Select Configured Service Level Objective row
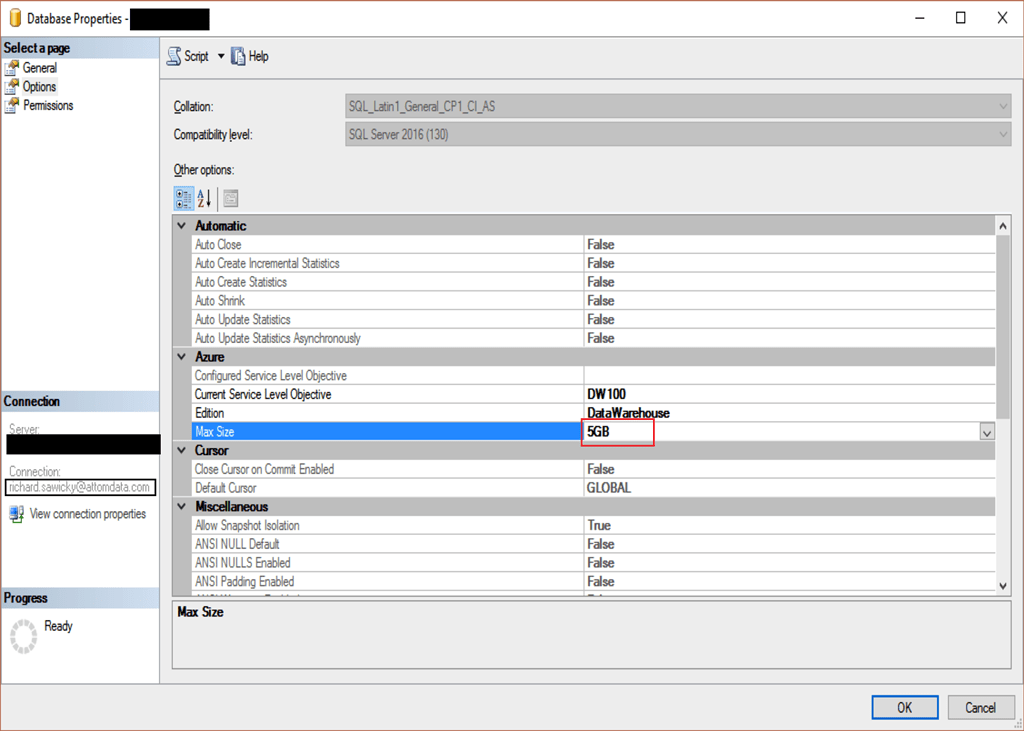This screenshot has width=1024, height=731. tap(593, 376)
